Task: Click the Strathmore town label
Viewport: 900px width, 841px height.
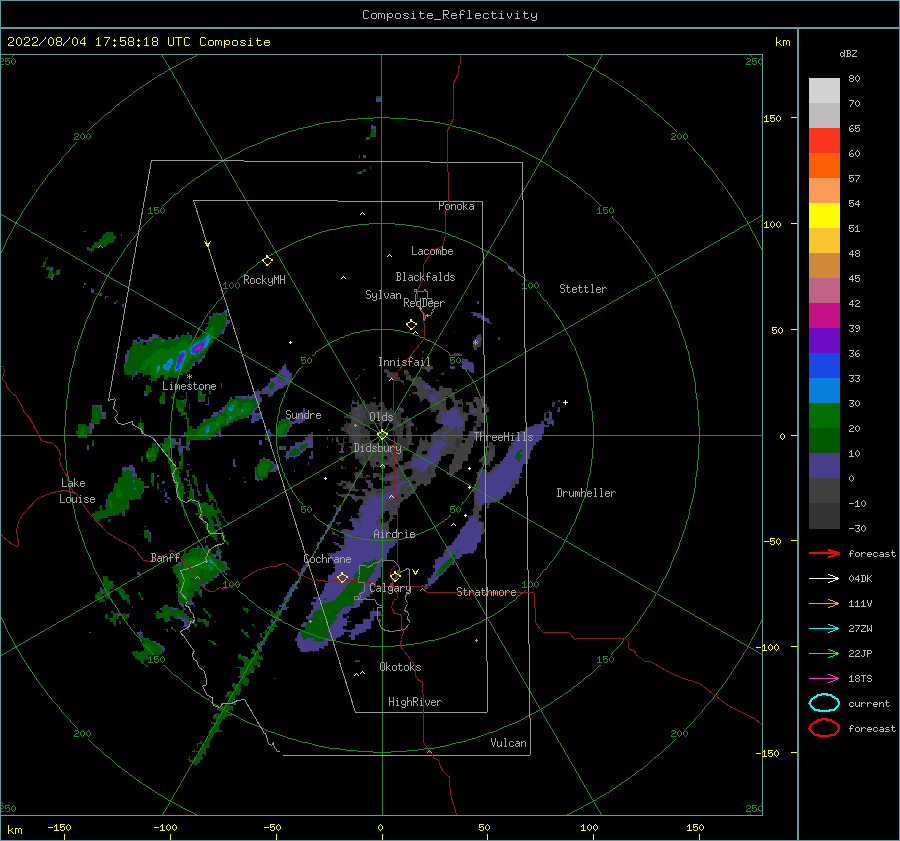Action: [486, 592]
